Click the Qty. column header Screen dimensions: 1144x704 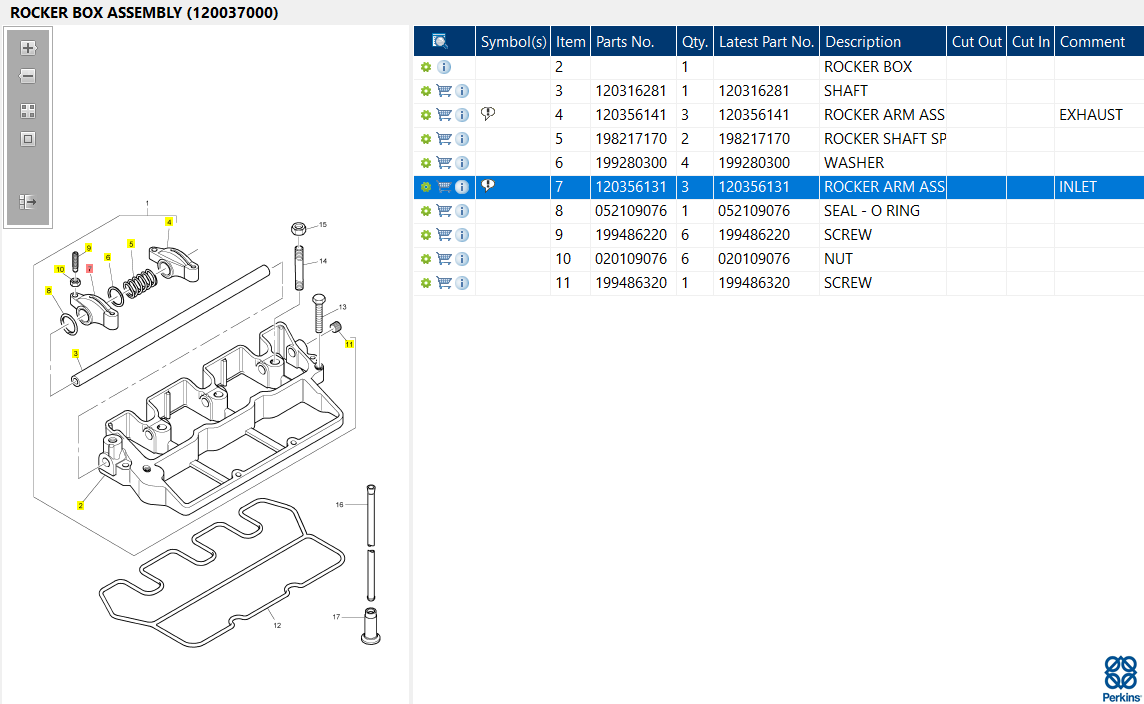coord(694,42)
